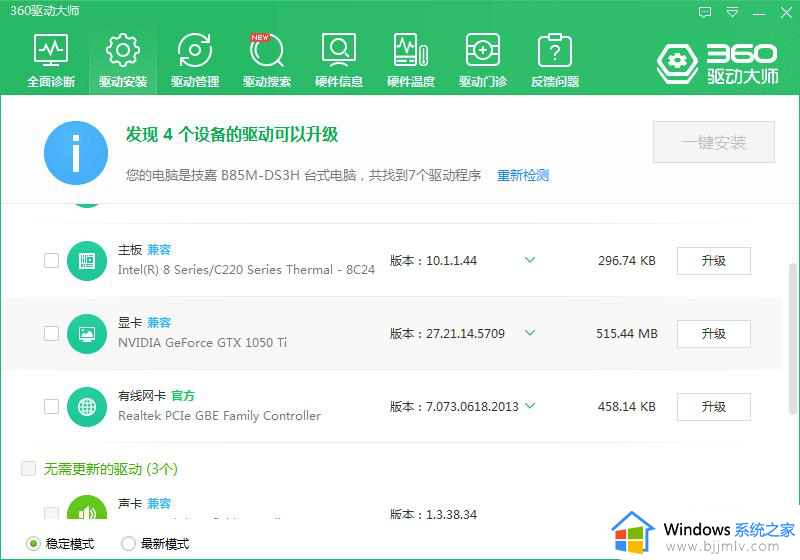
Task: Click the text Realtek PCIe GBE Family Controller
Action: coord(219,416)
